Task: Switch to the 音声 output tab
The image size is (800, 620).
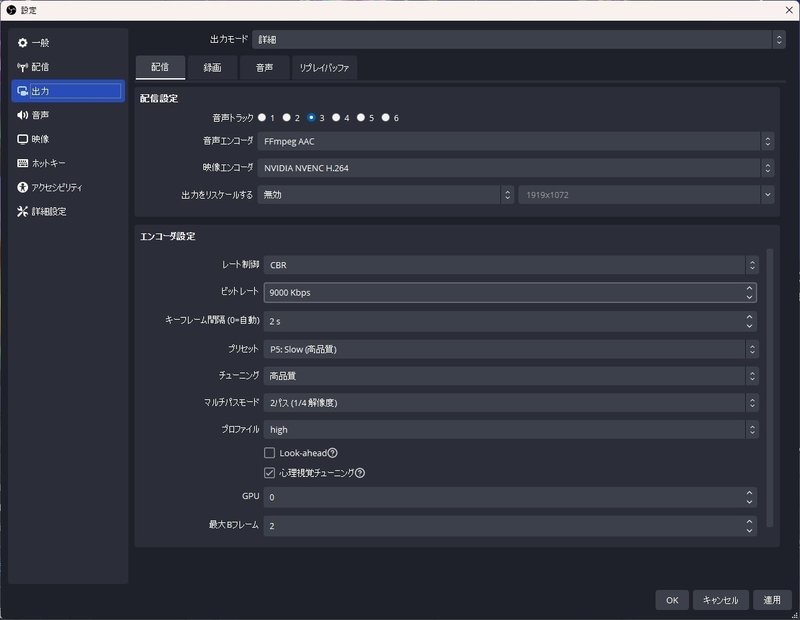Action: click(264, 67)
